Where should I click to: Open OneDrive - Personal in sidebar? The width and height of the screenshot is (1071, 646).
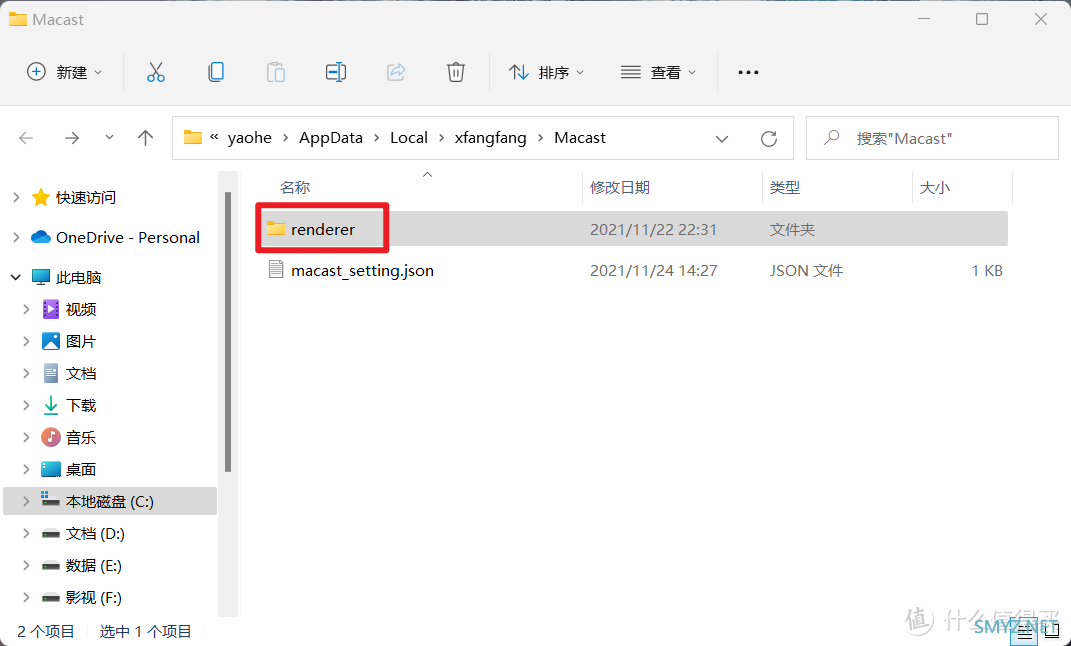click(128, 238)
